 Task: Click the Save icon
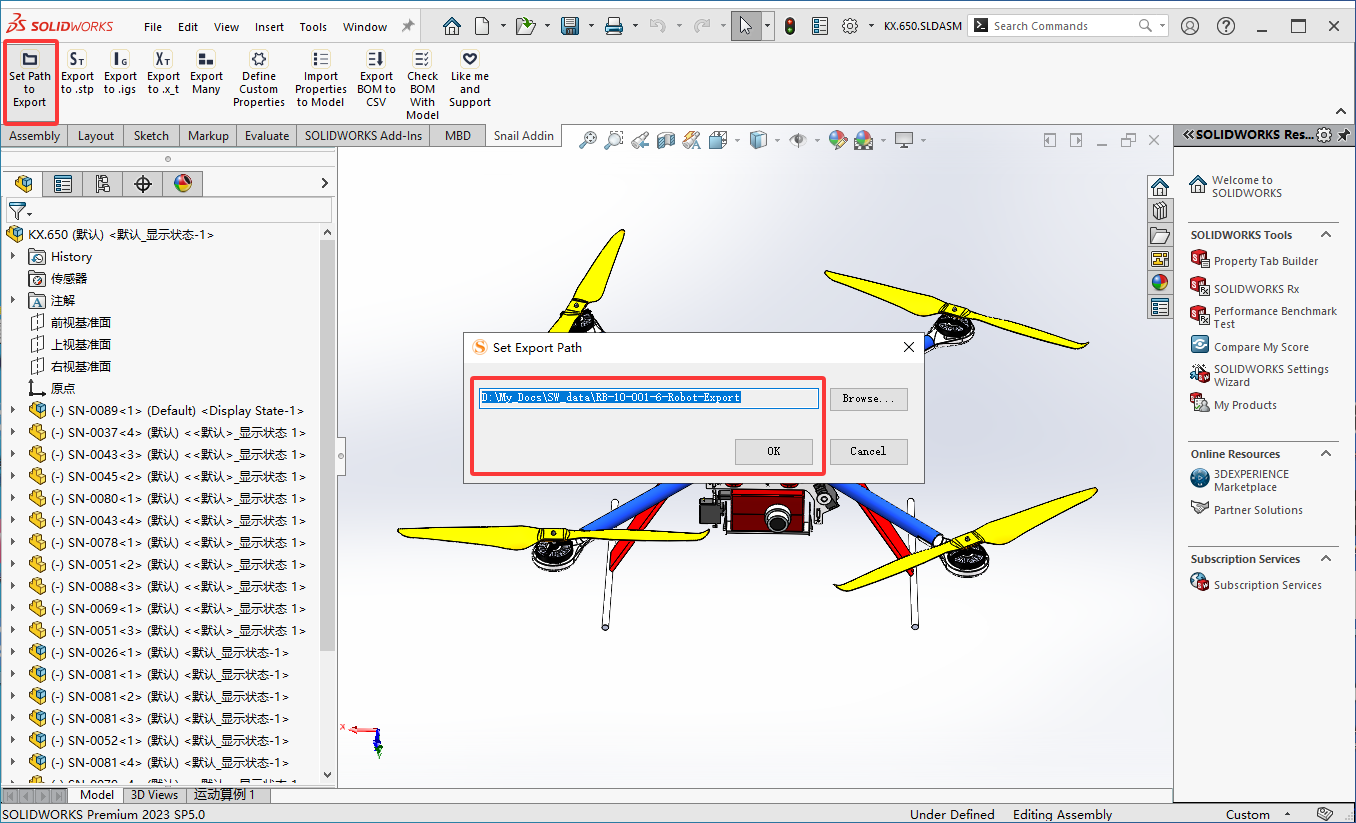click(570, 26)
